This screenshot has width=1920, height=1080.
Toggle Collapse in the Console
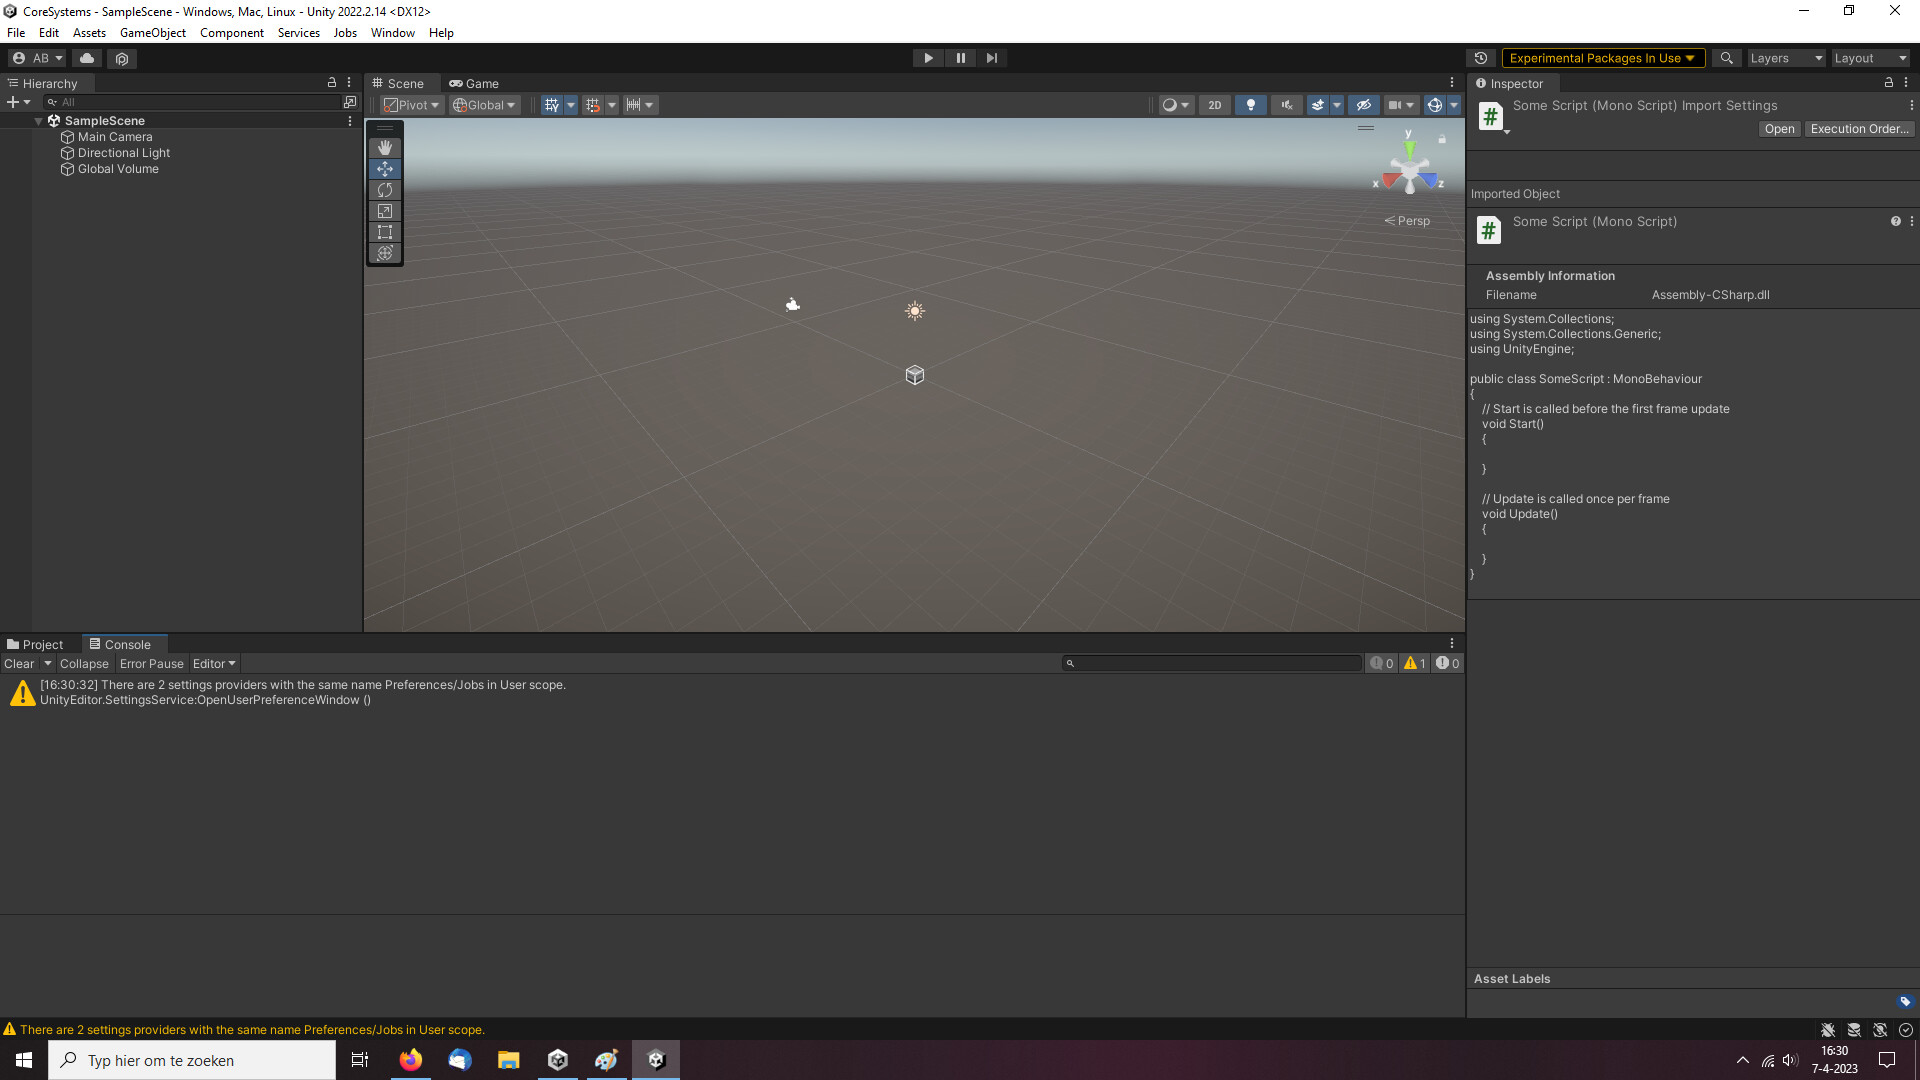[x=84, y=664]
